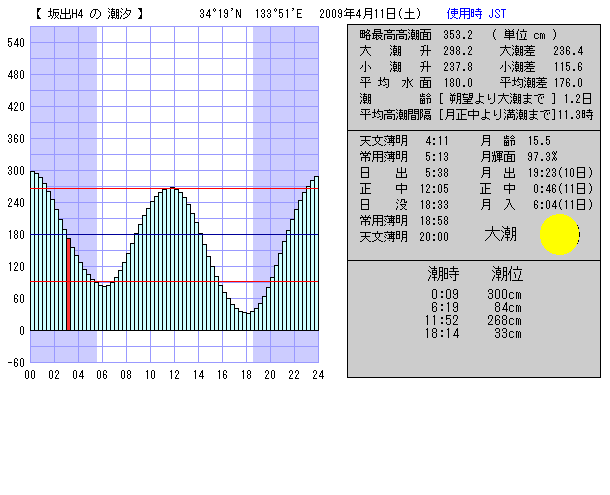Click the morning 常用薄明 5:13 entry
Image resolution: width=610 pixels, height=495 pixels.
(404, 156)
